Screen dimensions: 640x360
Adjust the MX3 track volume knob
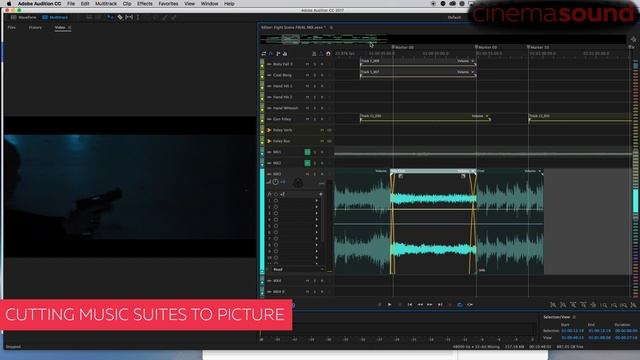point(276,182)
